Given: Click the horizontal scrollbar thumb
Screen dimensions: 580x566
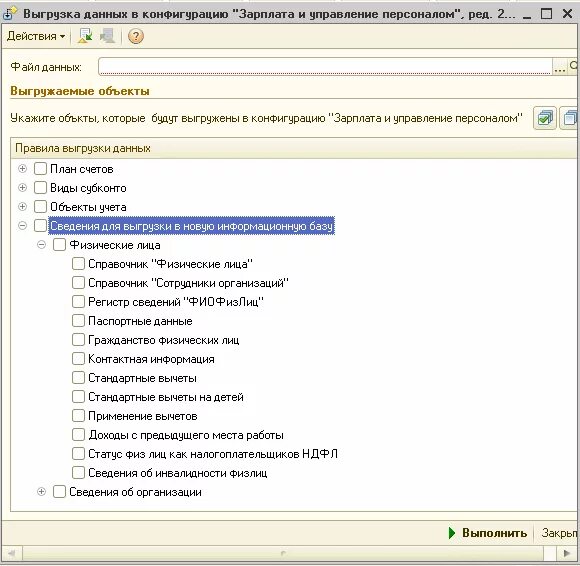Looking at the screenshot, I should [283, 553].
